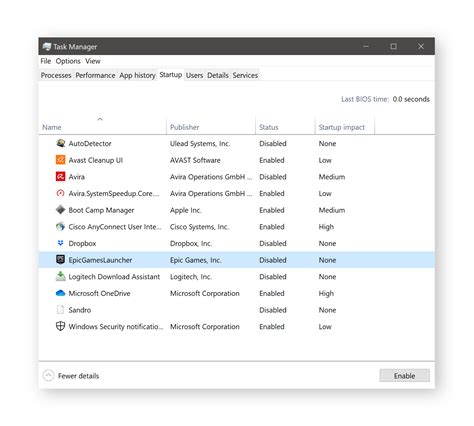Viewport: 474px width, 426px height.
Task: Click the Windows Security shield icon
Action: [x=60, y=326]
